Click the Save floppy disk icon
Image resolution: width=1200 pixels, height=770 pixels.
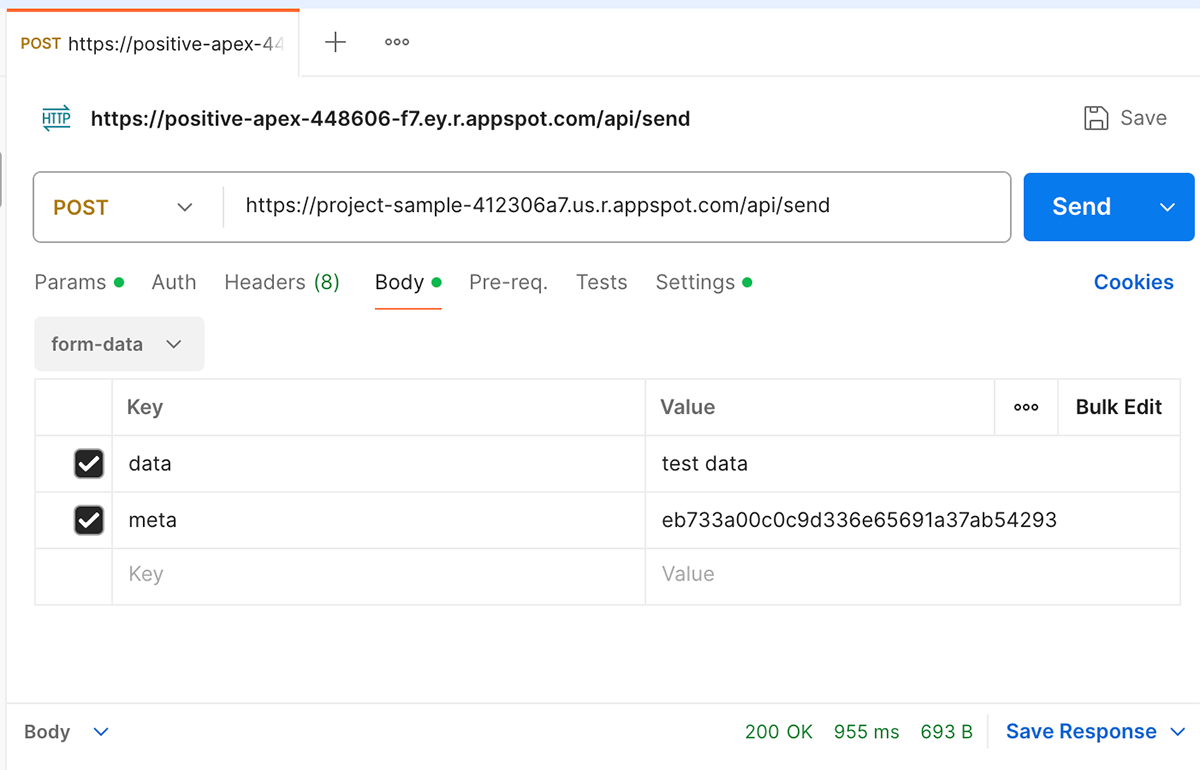pyautogui.click(x=1096, y=118)
